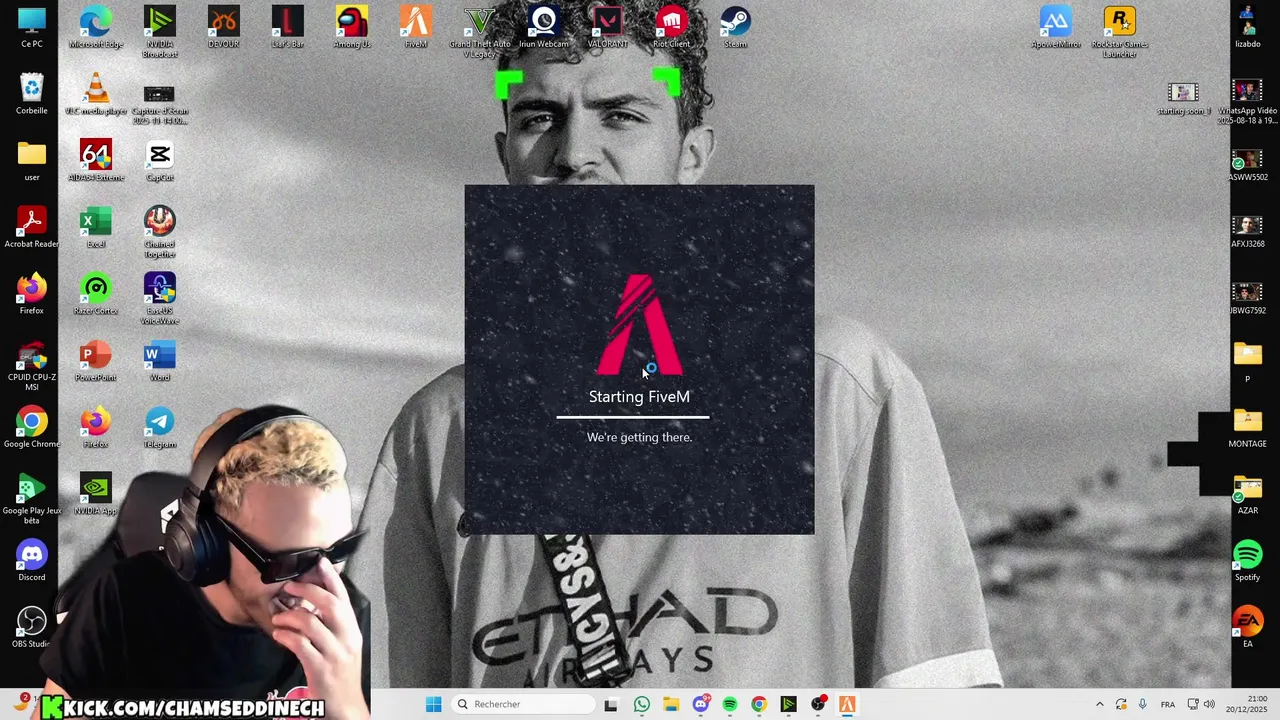Launch the DEVOUR game shortcut
This screenshot has height=720, width=1280.
pyautogui.click(x=223, y=27)
